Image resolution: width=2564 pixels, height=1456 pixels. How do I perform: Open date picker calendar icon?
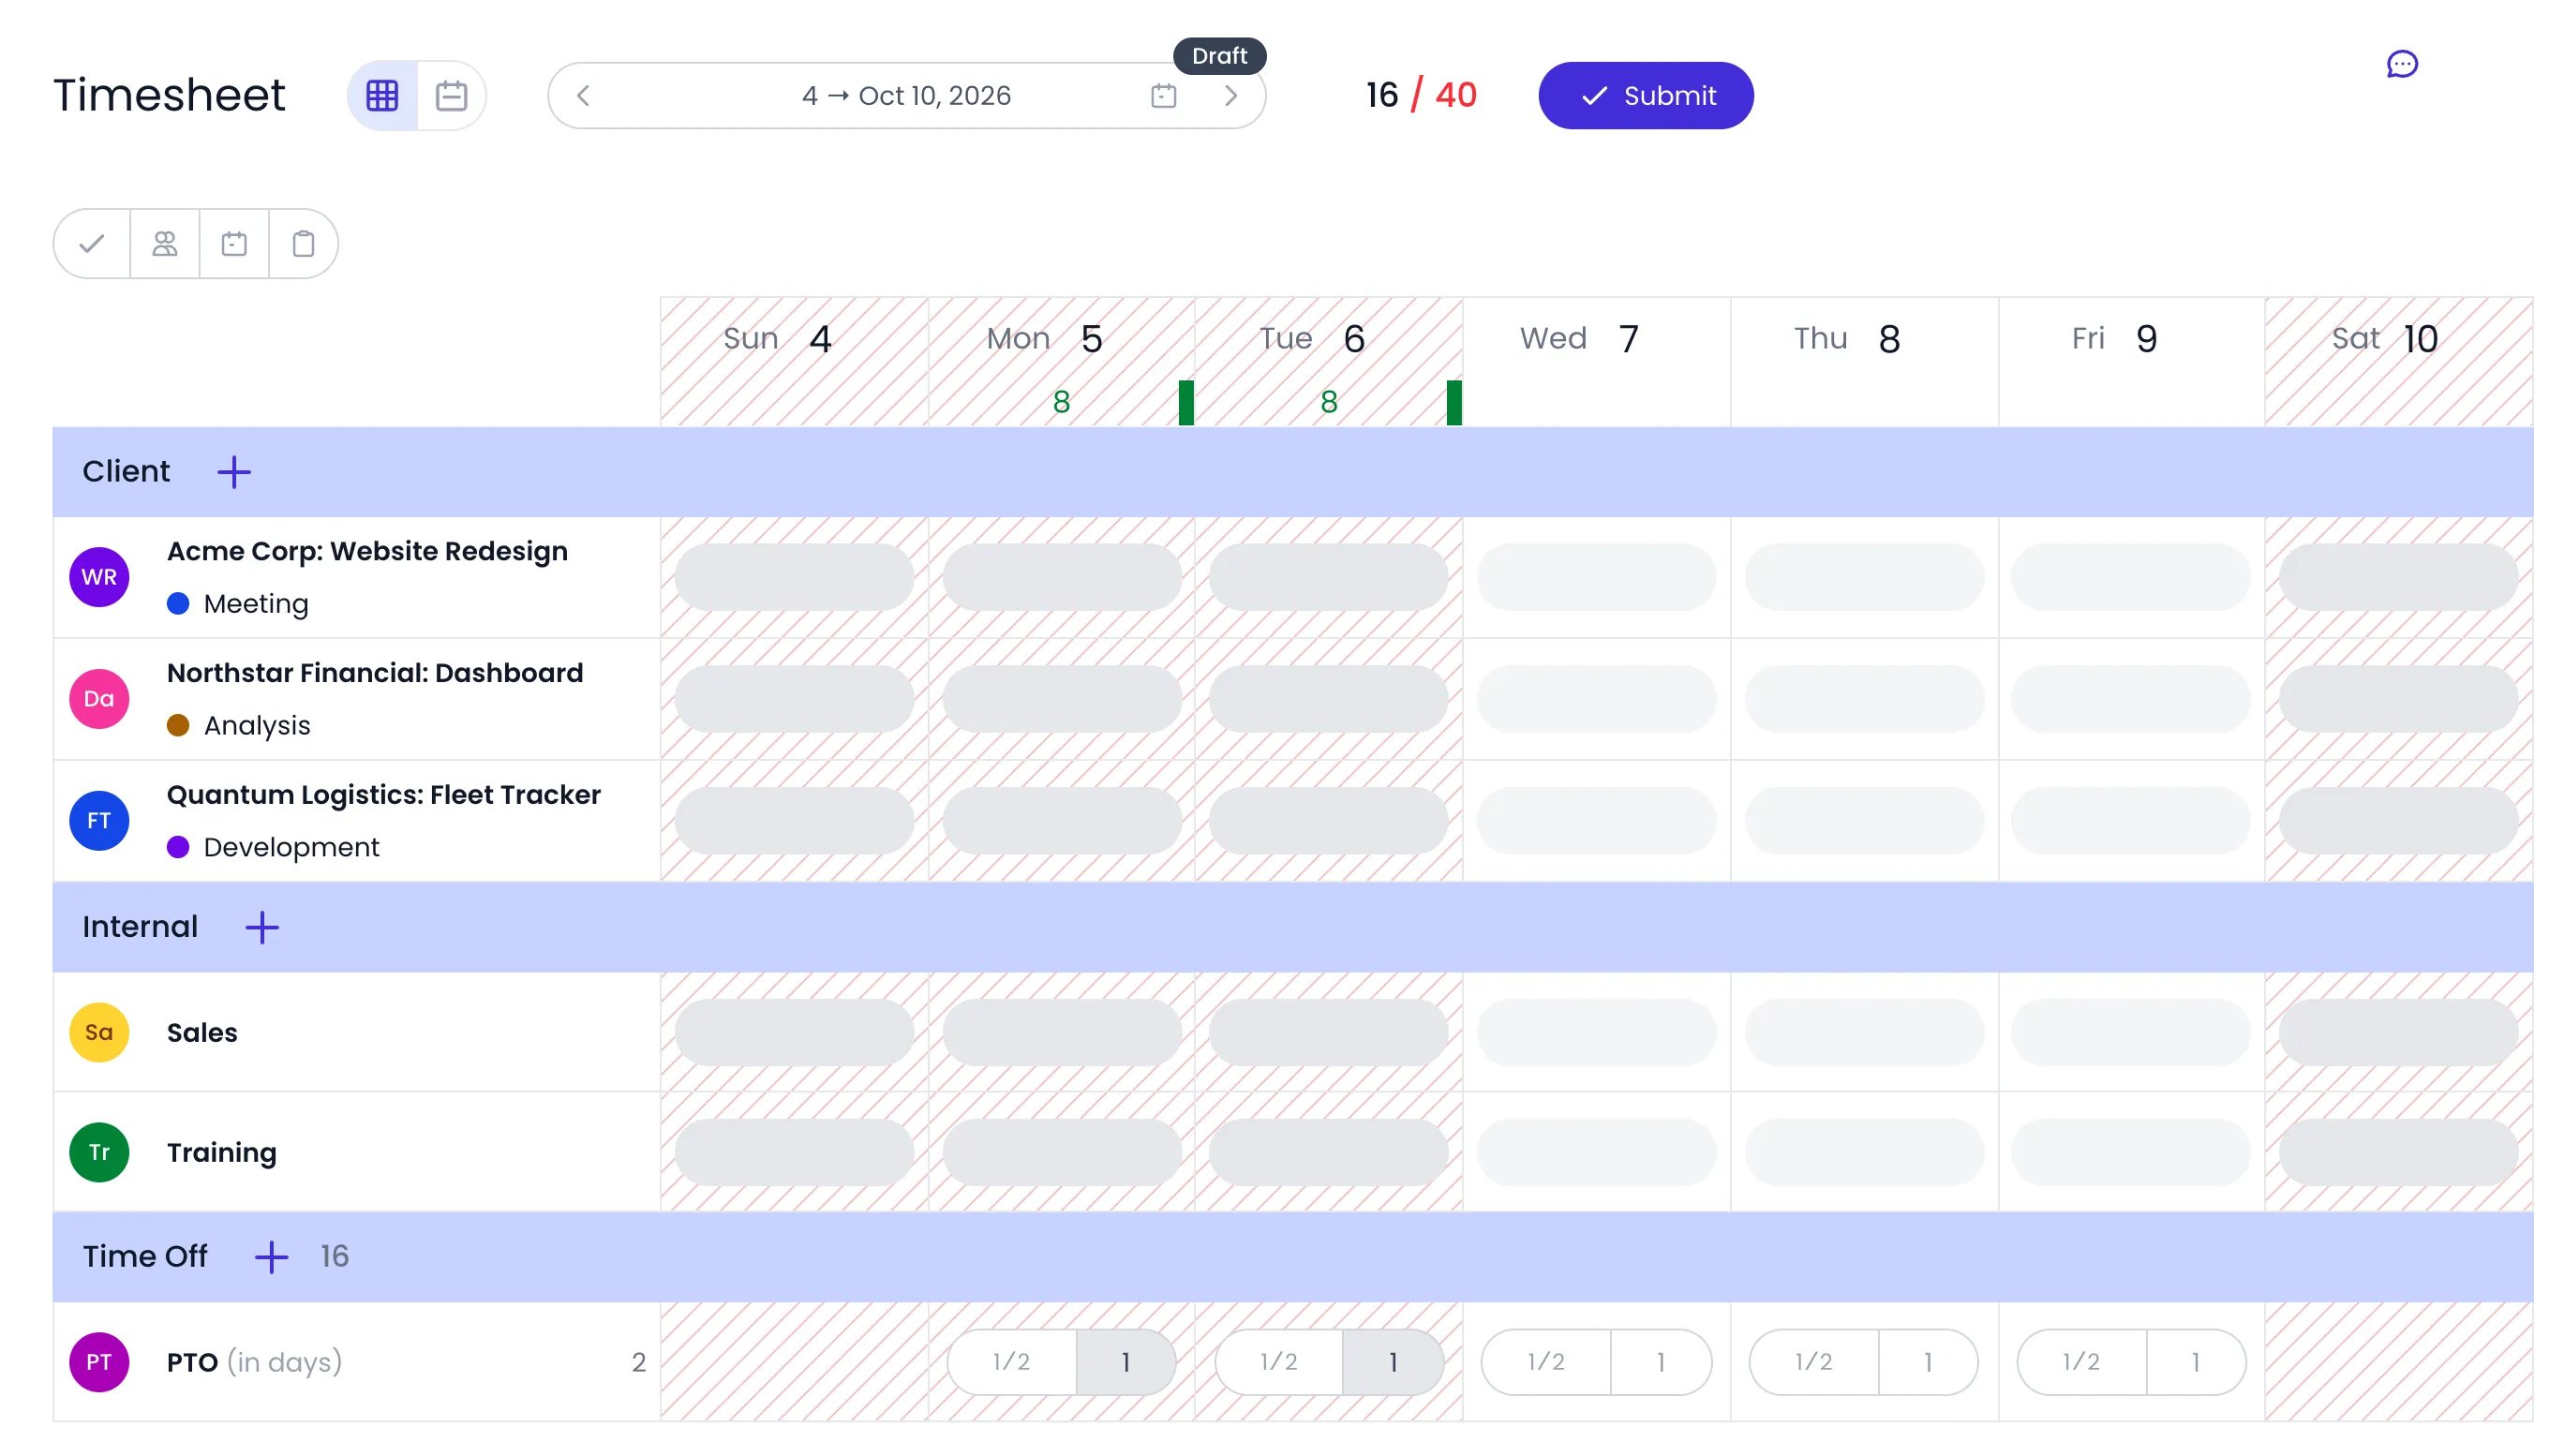pos(1163,96)
